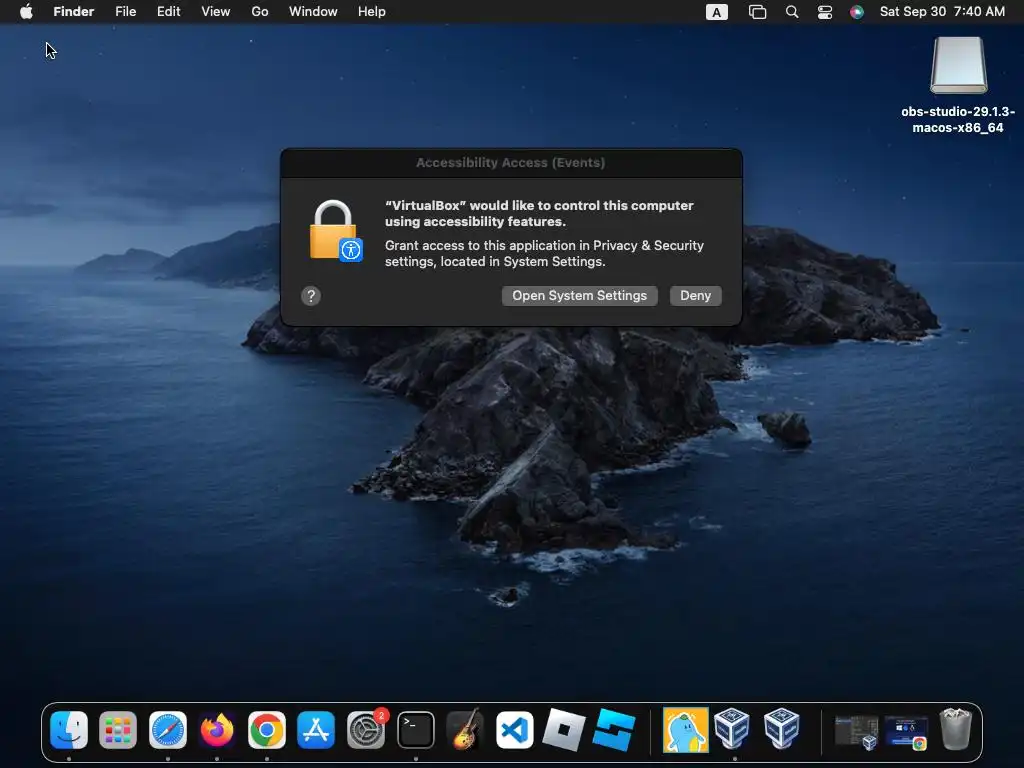1024x768 pixels.
Task: Open the blue cartoon character app in Dock
Action: coord(685,729)
